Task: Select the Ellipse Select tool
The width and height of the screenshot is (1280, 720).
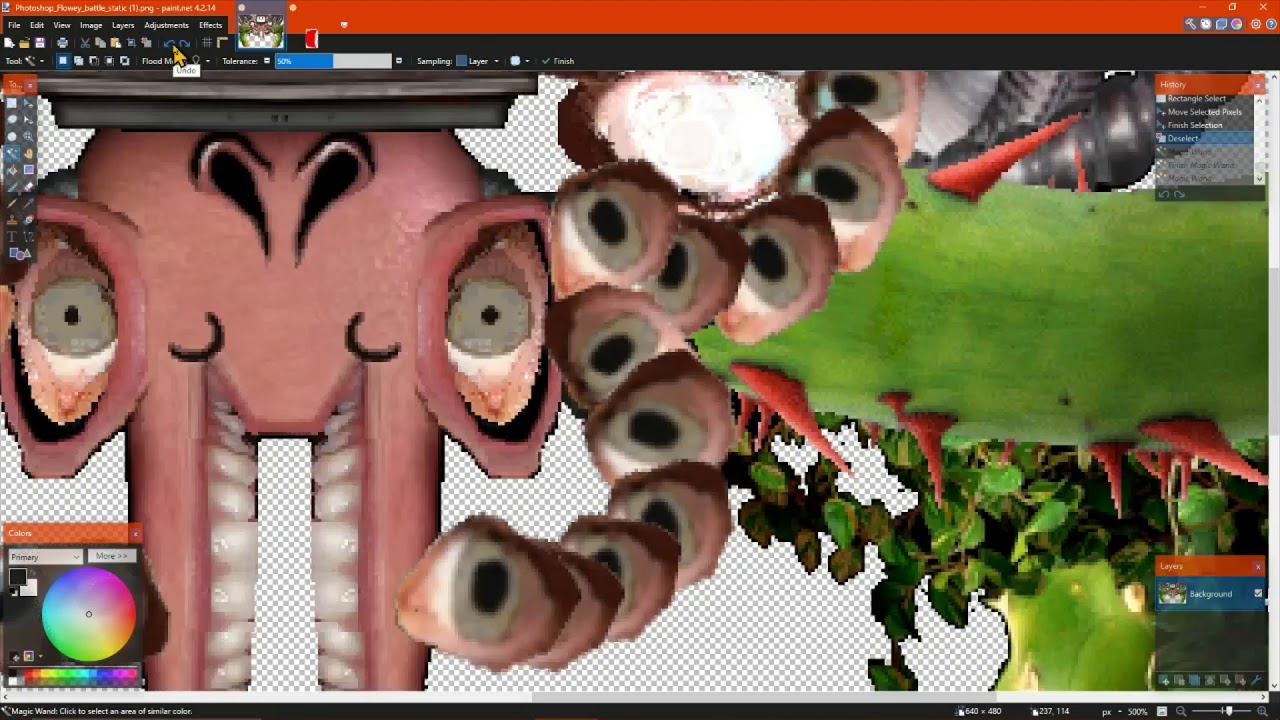Action: tap(12, 137)
